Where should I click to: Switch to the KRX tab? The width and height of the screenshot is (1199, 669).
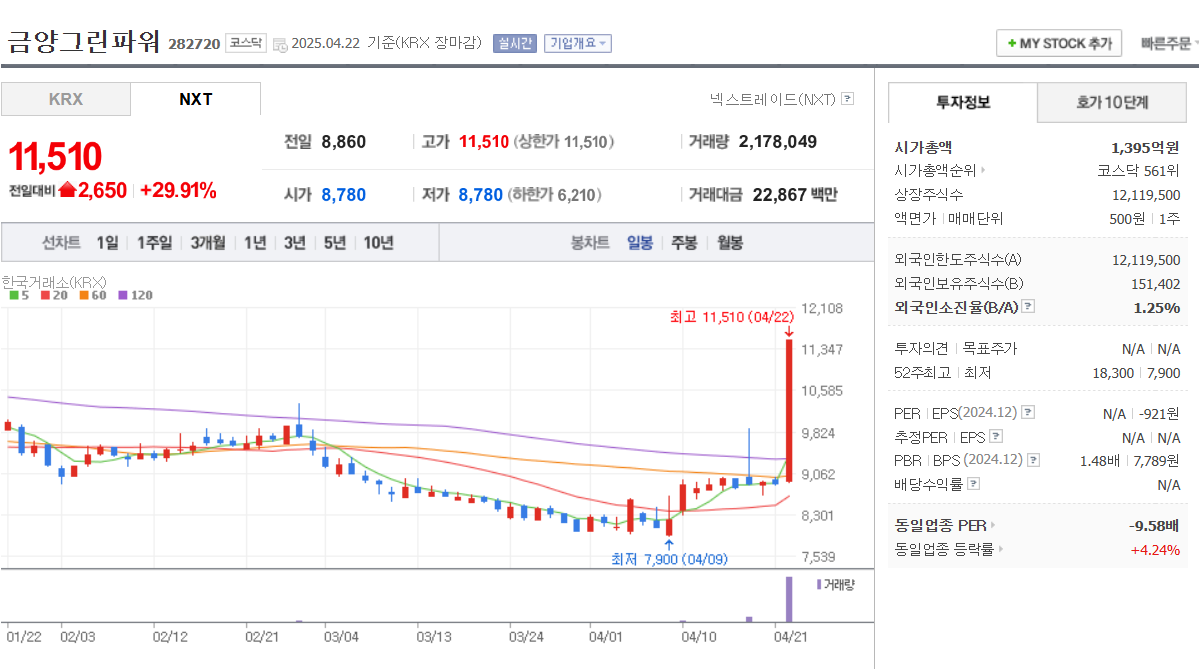65,100
